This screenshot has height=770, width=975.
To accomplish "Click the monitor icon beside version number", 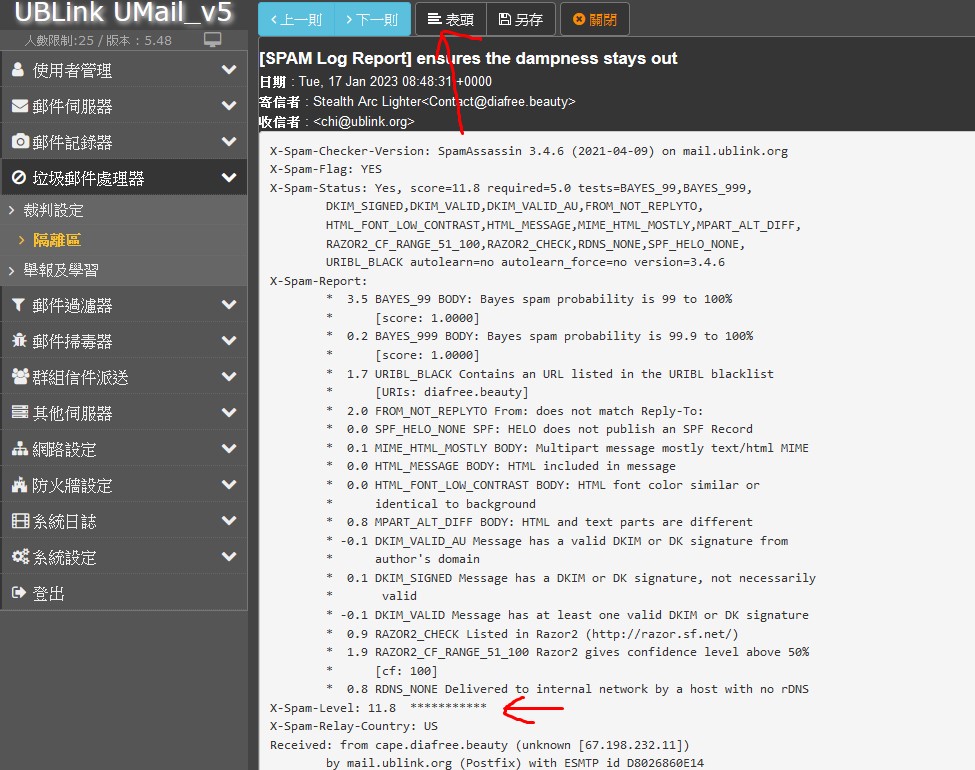I will tap(212, 40).
